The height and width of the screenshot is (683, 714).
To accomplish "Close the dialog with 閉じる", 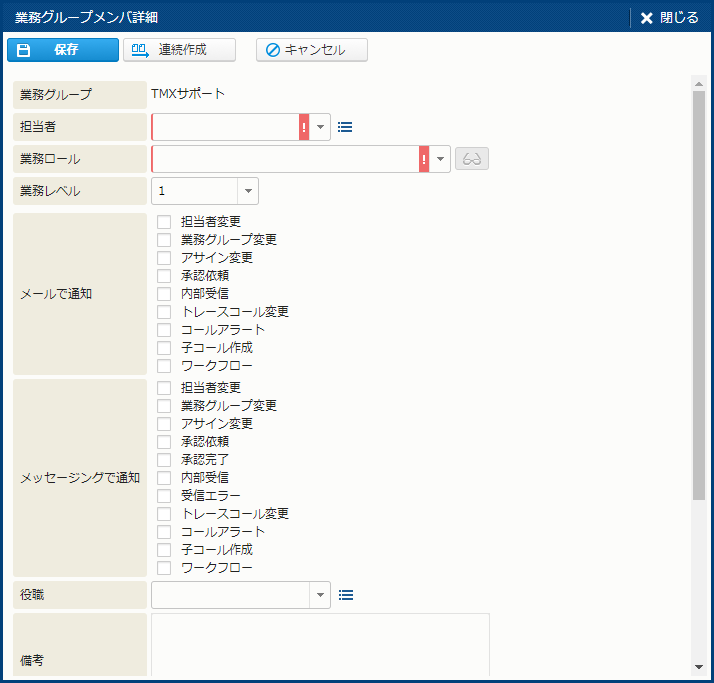I will (670, 18).
